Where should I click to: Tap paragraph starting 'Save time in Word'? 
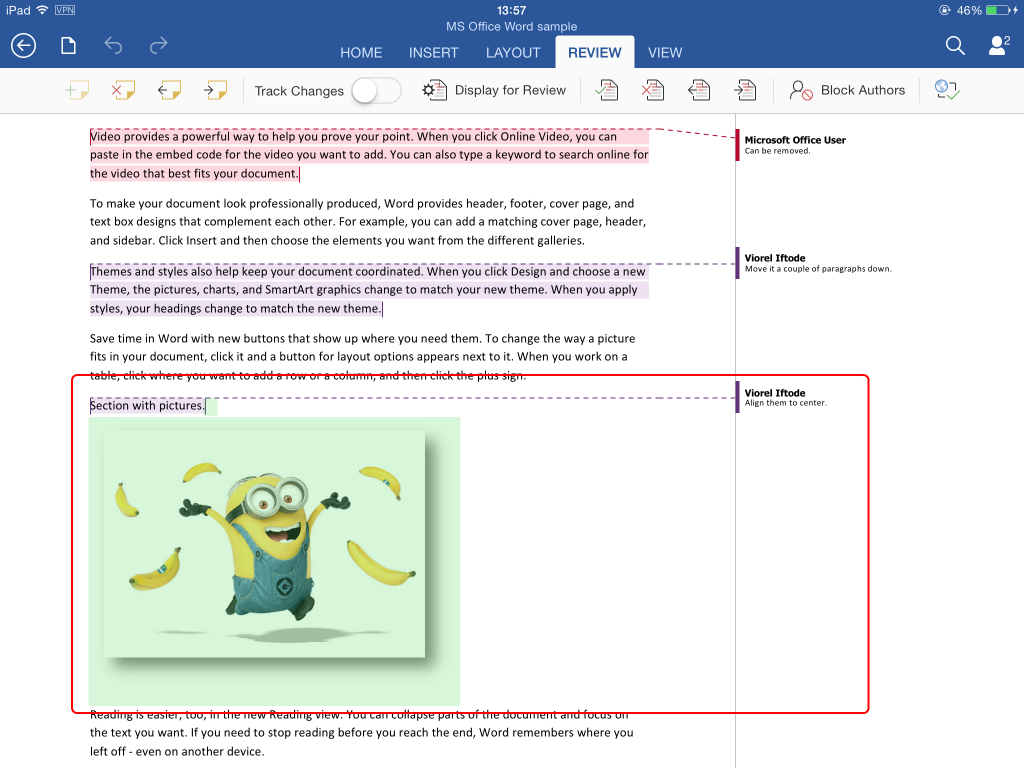pyautogui.click(x=362, y=357)
